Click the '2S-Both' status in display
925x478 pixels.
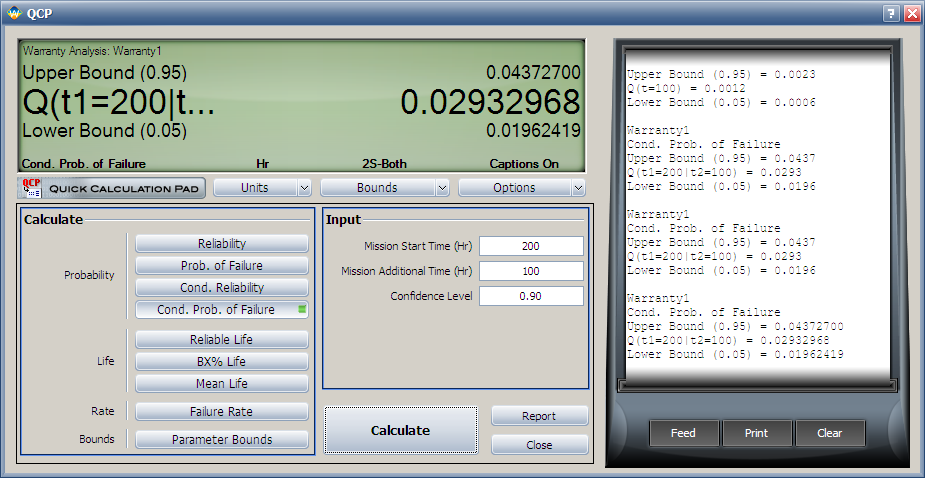click(x=384, y=164)
